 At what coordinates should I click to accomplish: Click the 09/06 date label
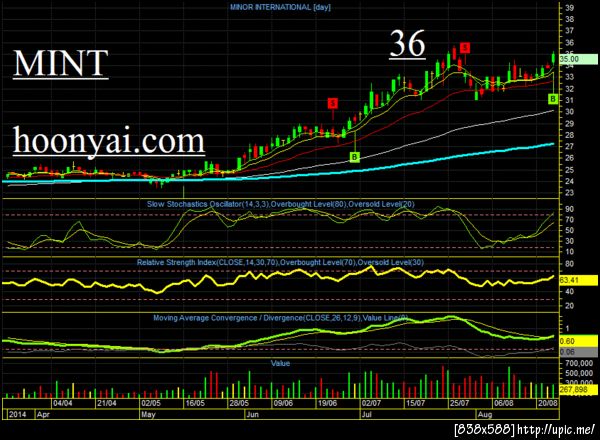coord(284,403)
